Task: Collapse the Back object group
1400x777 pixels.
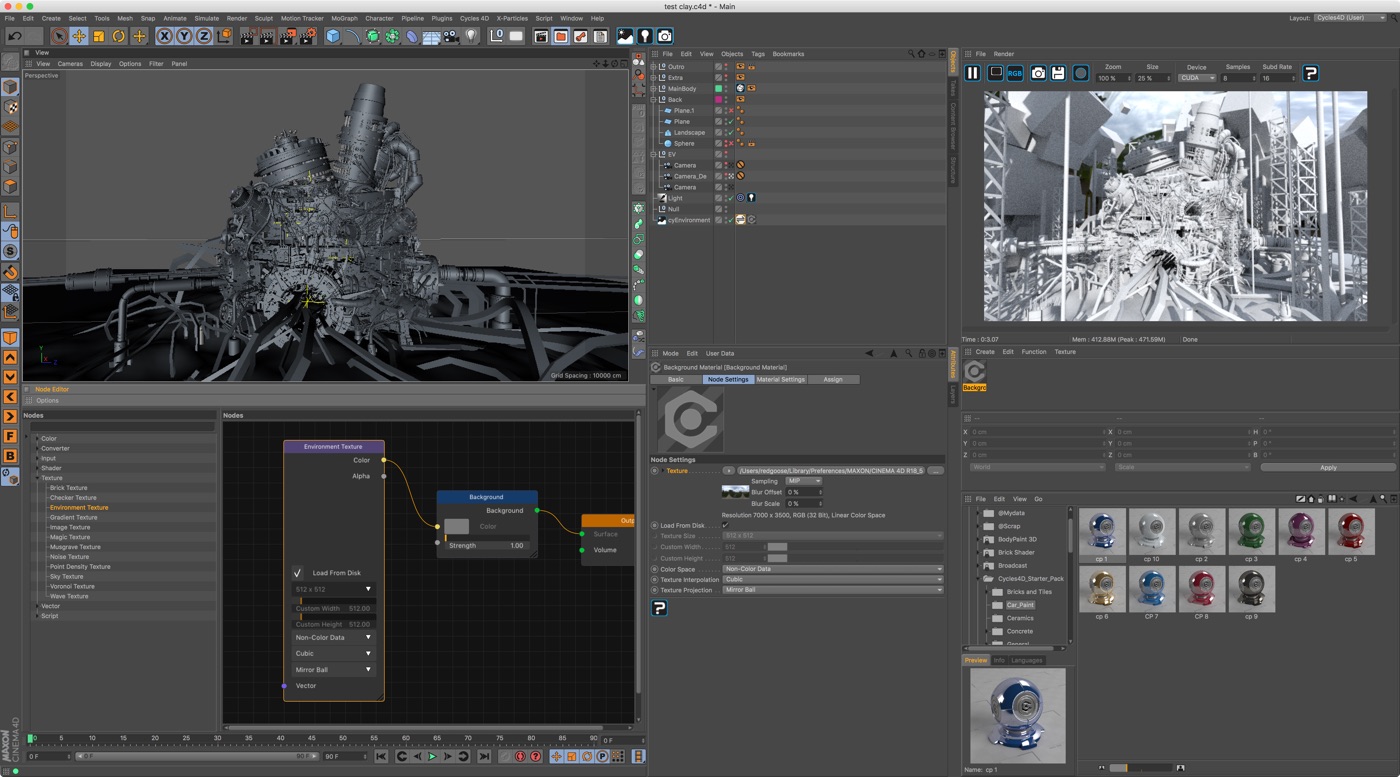Action: click(x=654, y=100)
